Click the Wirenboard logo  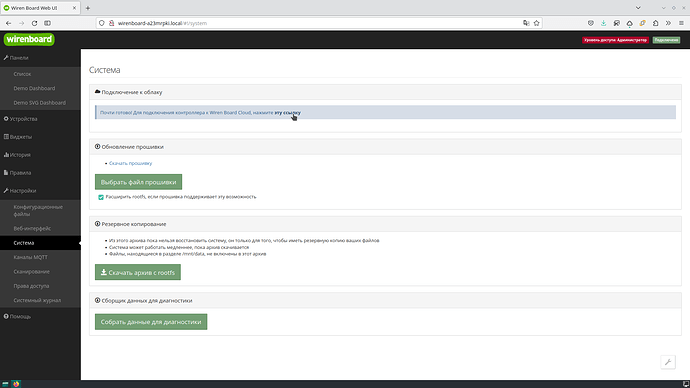pos(29,39)
